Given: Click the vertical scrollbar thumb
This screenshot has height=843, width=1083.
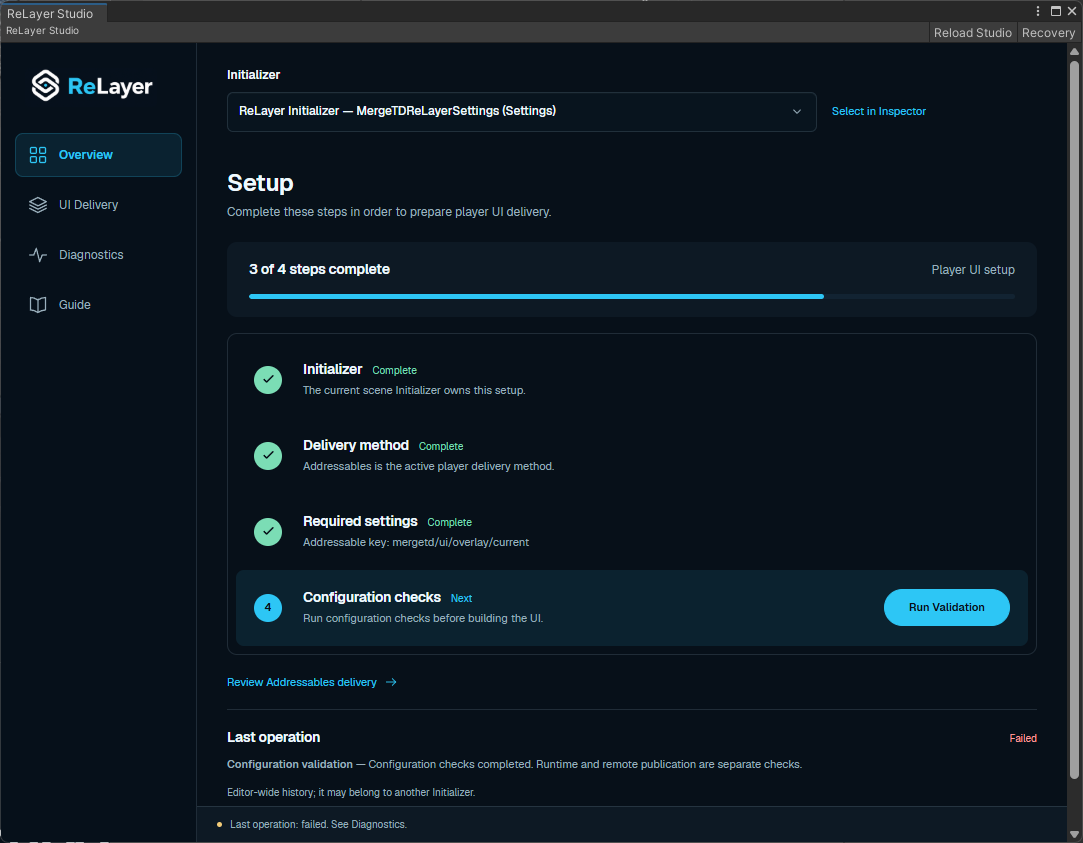Looking at the screenshot, I should 1074,420.
